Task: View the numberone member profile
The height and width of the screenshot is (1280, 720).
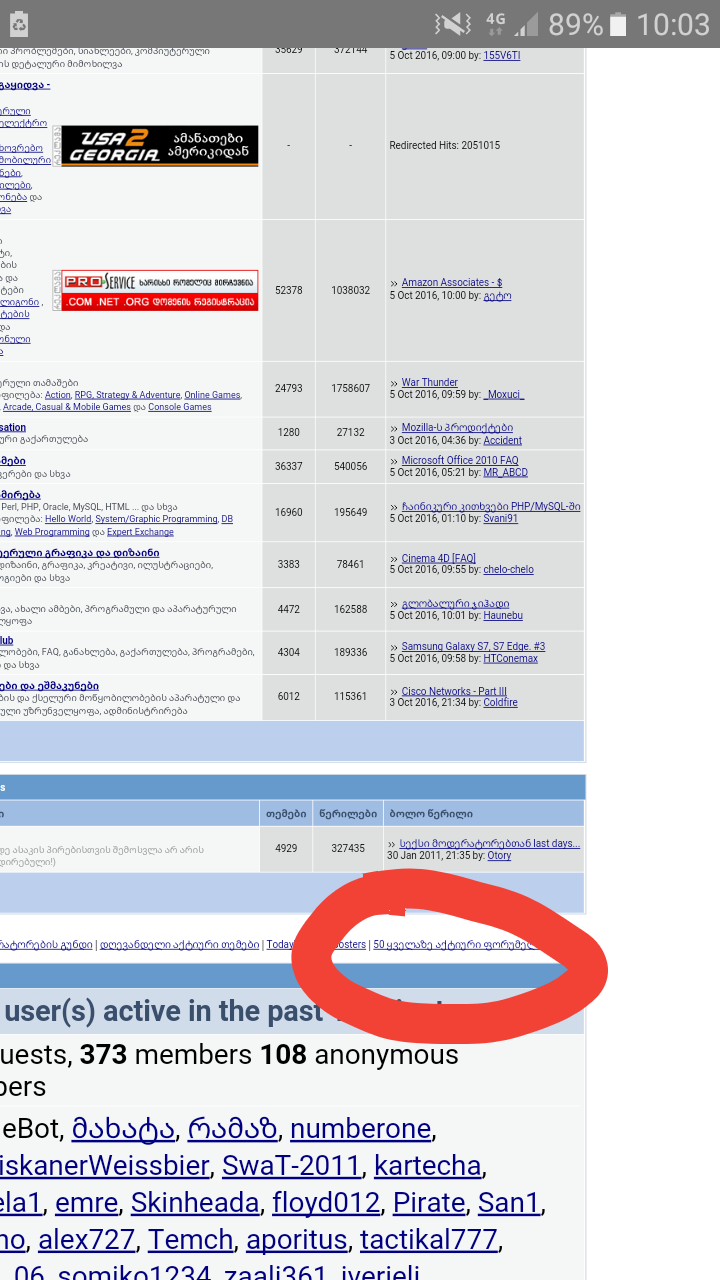Action: coord(360,1129)
